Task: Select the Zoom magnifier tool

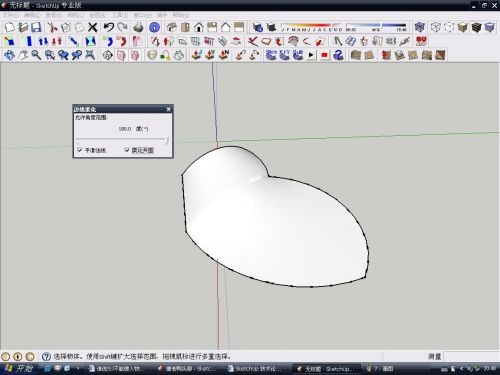Action: pos(36,55)
